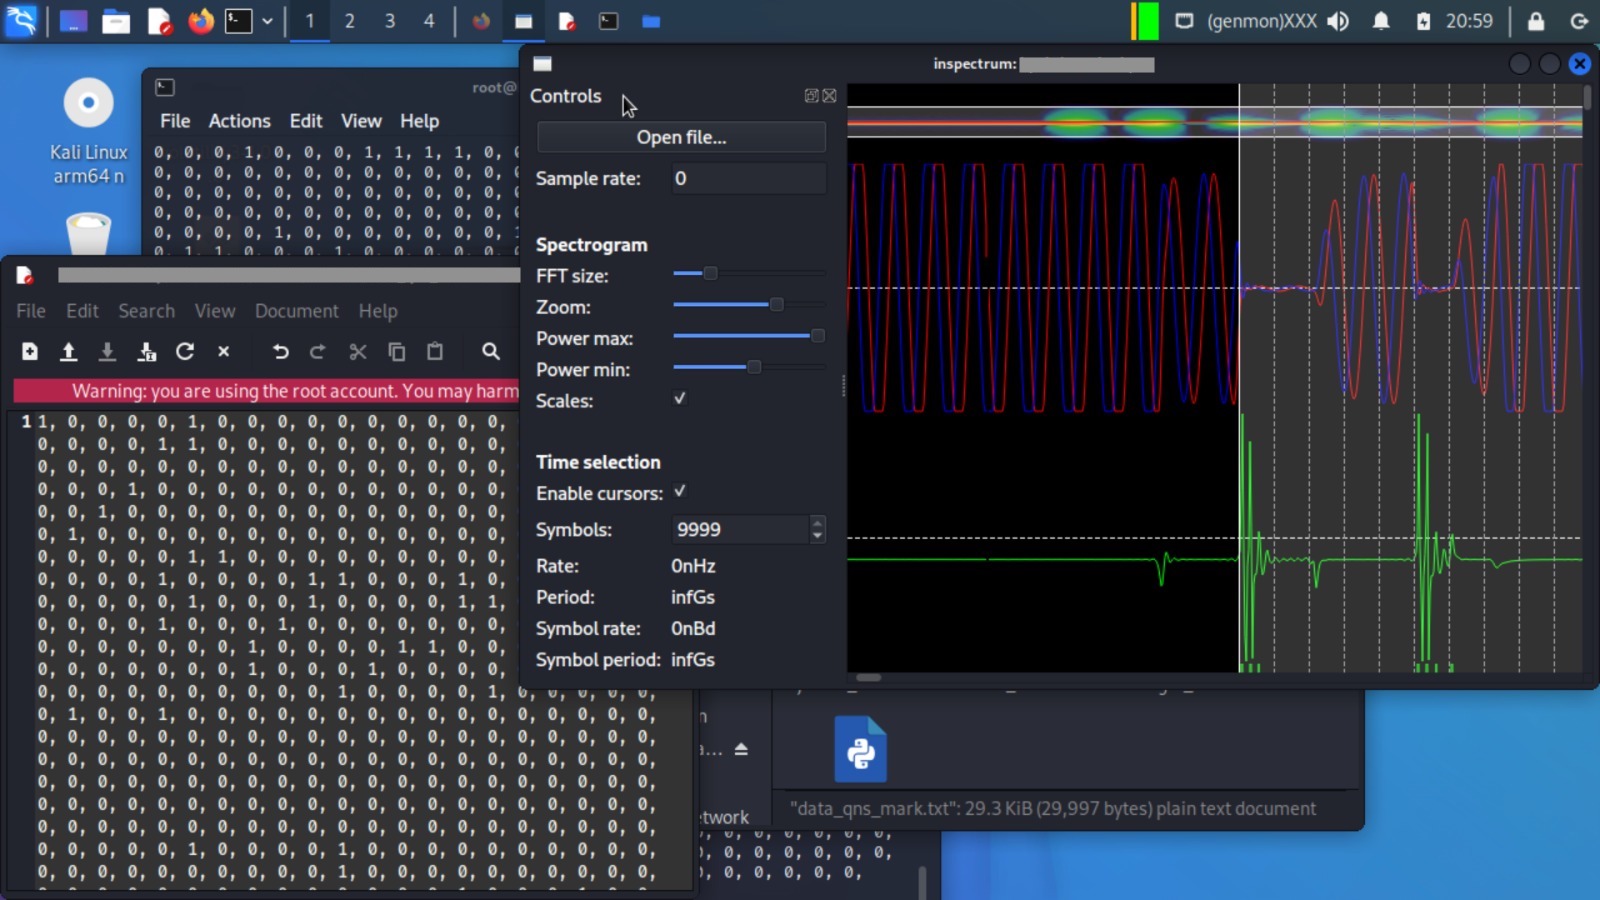Expand the terminal launcher dropdown arrow
Viewport: 1600px width, 900px height.
[x=267, y=21]
